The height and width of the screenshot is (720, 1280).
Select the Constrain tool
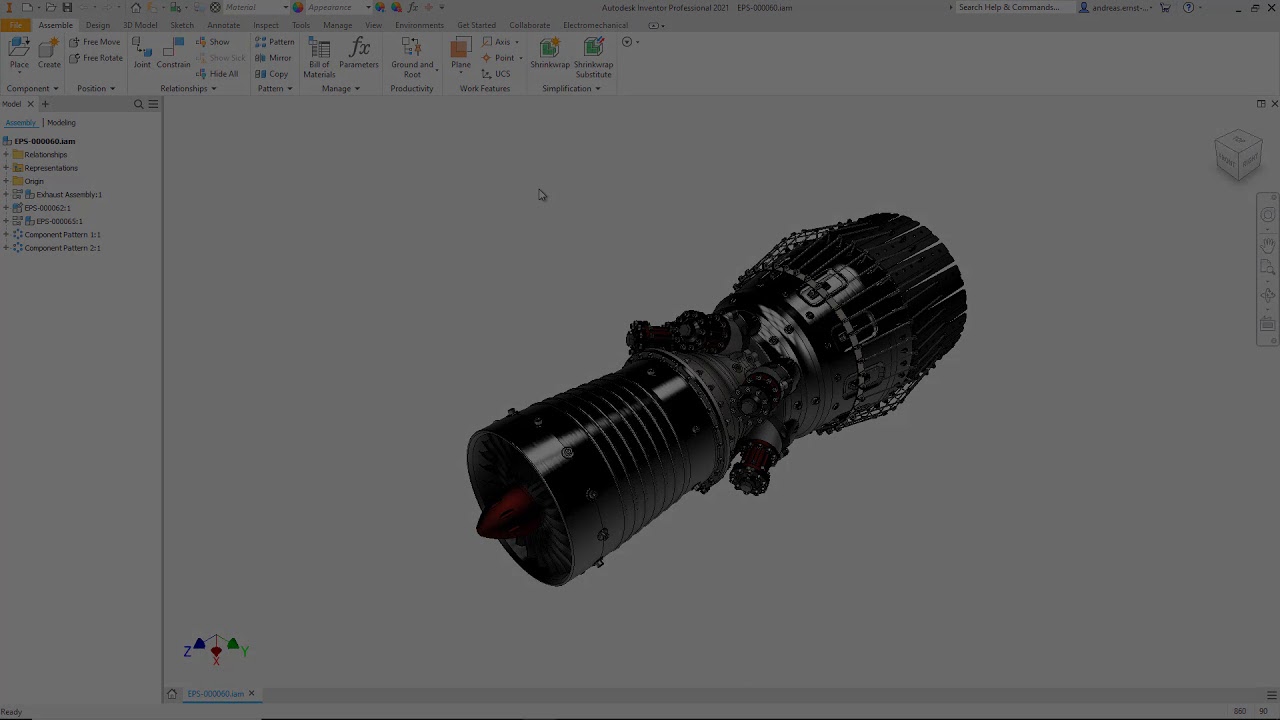[x=173, y=53]
